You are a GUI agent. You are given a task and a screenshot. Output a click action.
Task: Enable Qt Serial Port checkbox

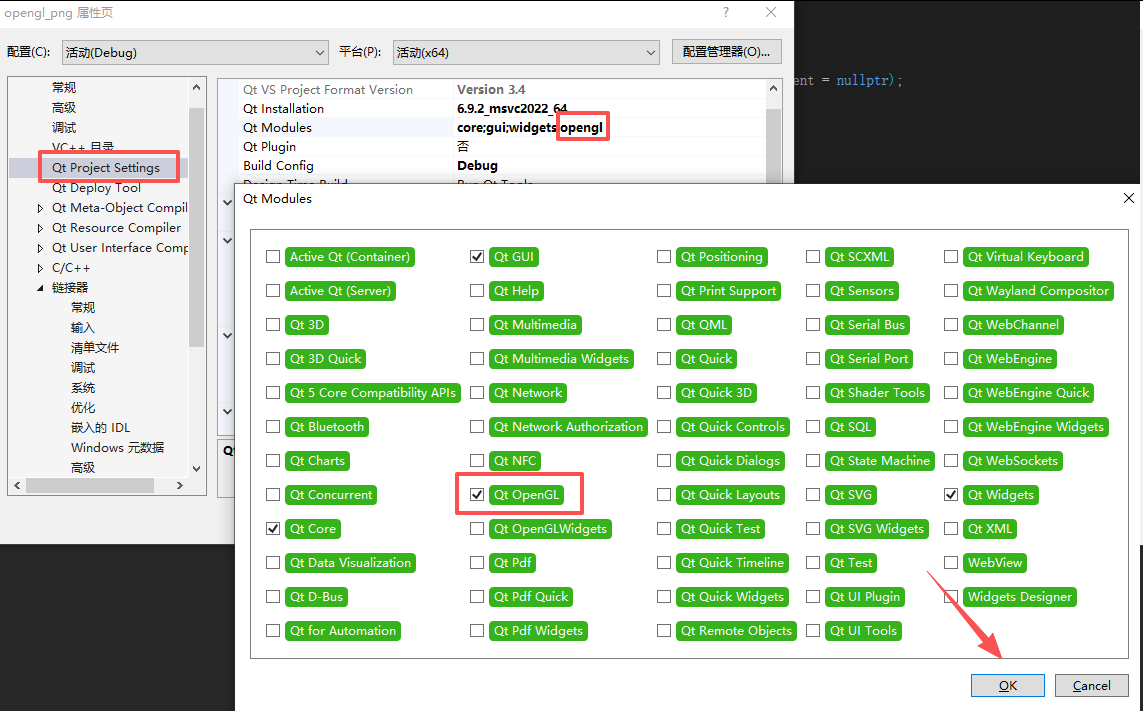tap(813, 359)
